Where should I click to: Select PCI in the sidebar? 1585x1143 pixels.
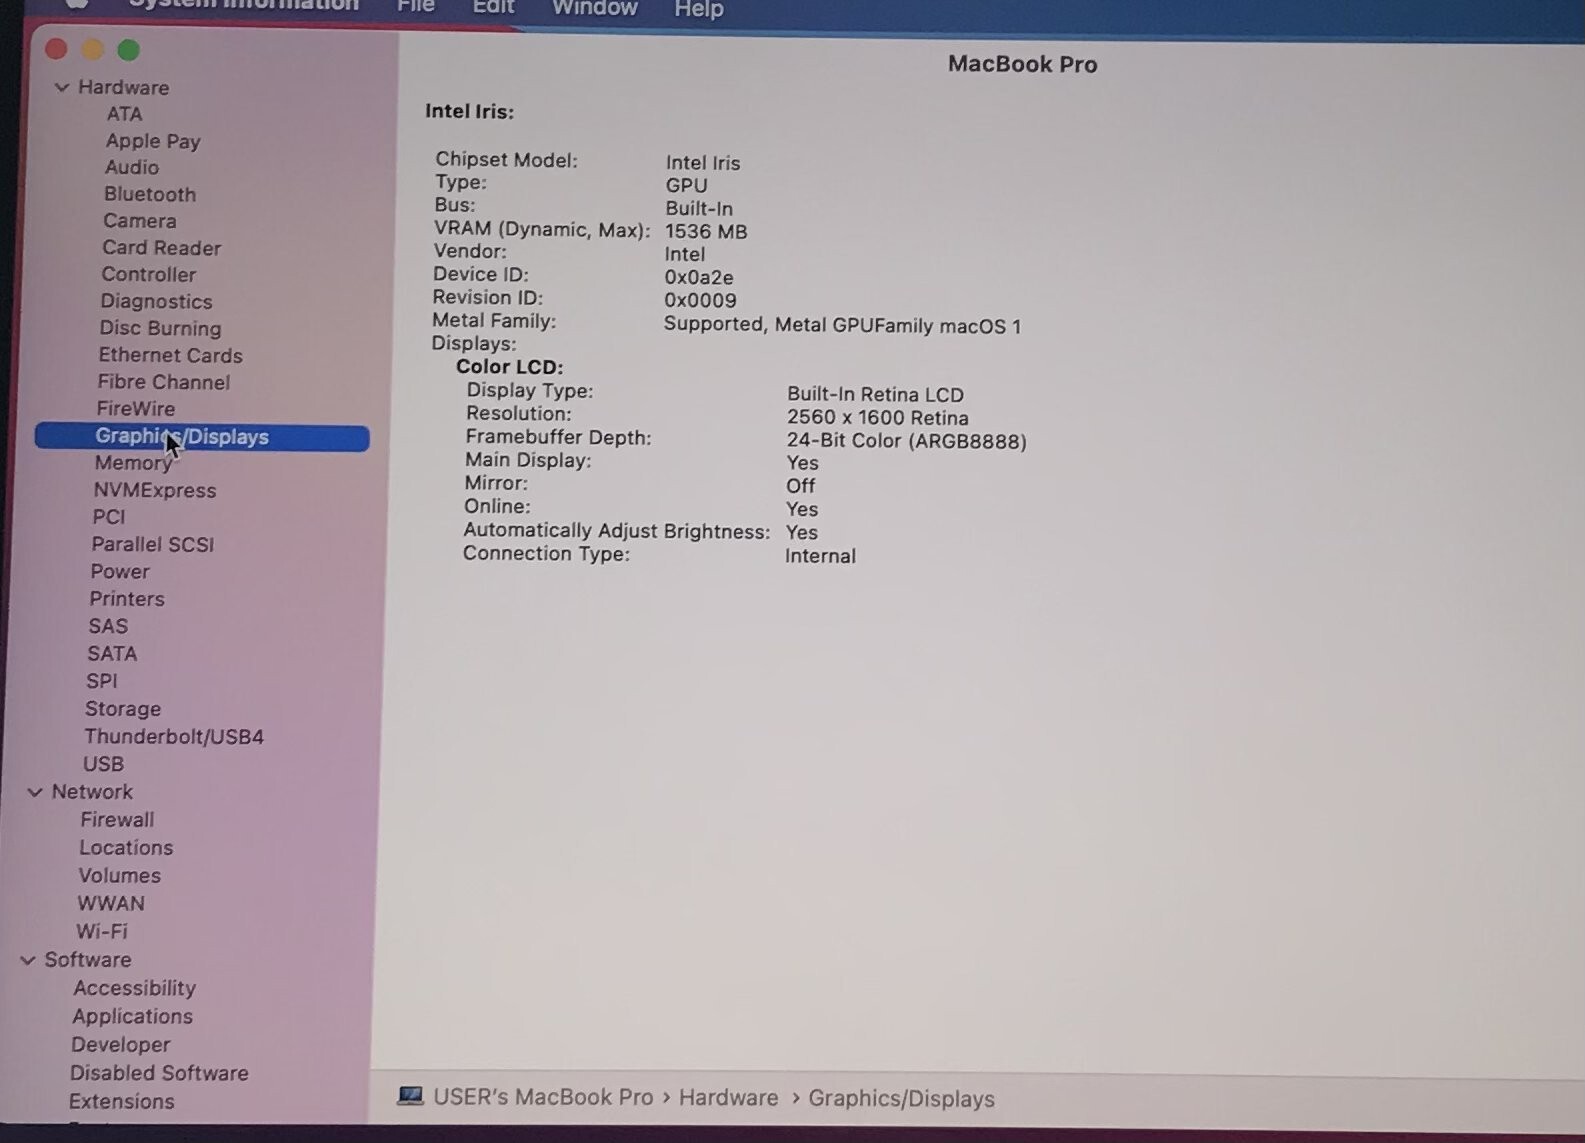108,517
